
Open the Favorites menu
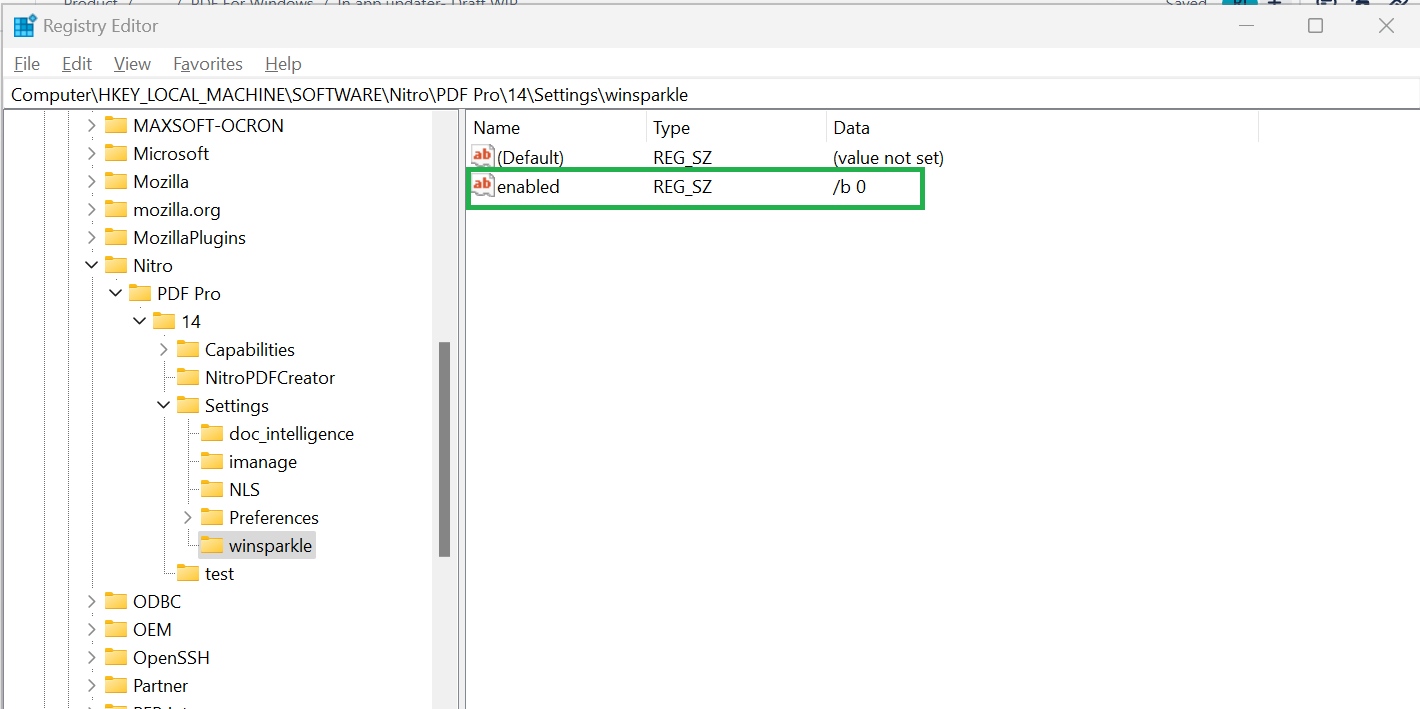point(207,64)
